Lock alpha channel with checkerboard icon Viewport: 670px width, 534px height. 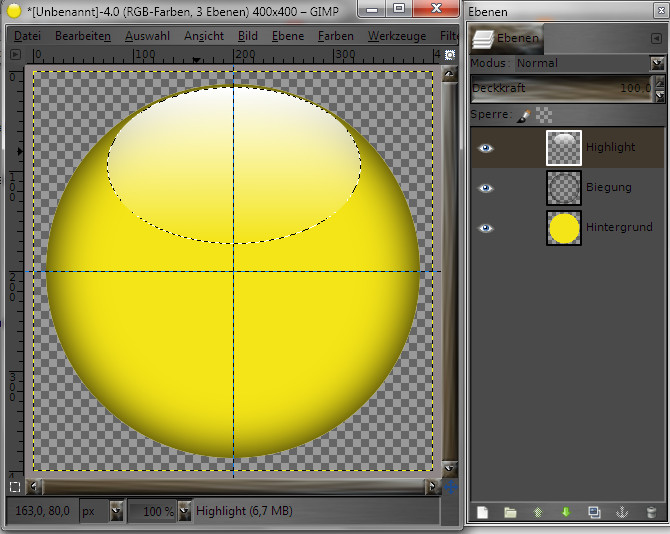pyautogui.click(x=544, y=115)
